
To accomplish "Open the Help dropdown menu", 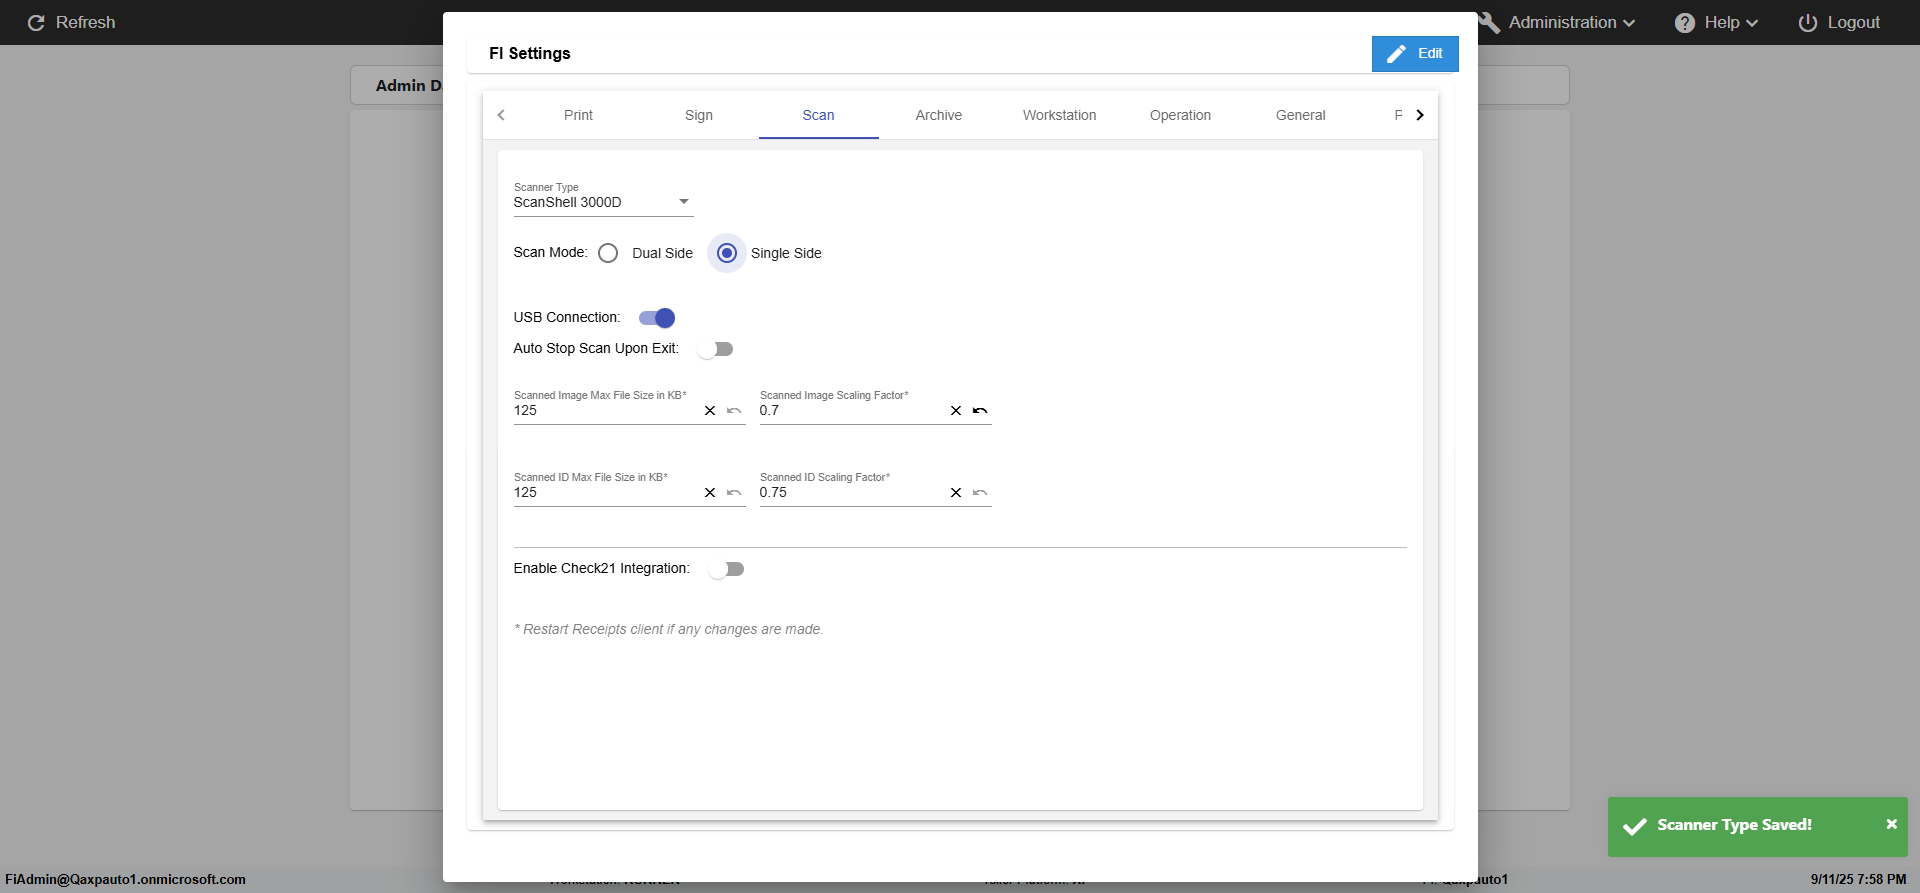I will click(x=1717, y=22).
